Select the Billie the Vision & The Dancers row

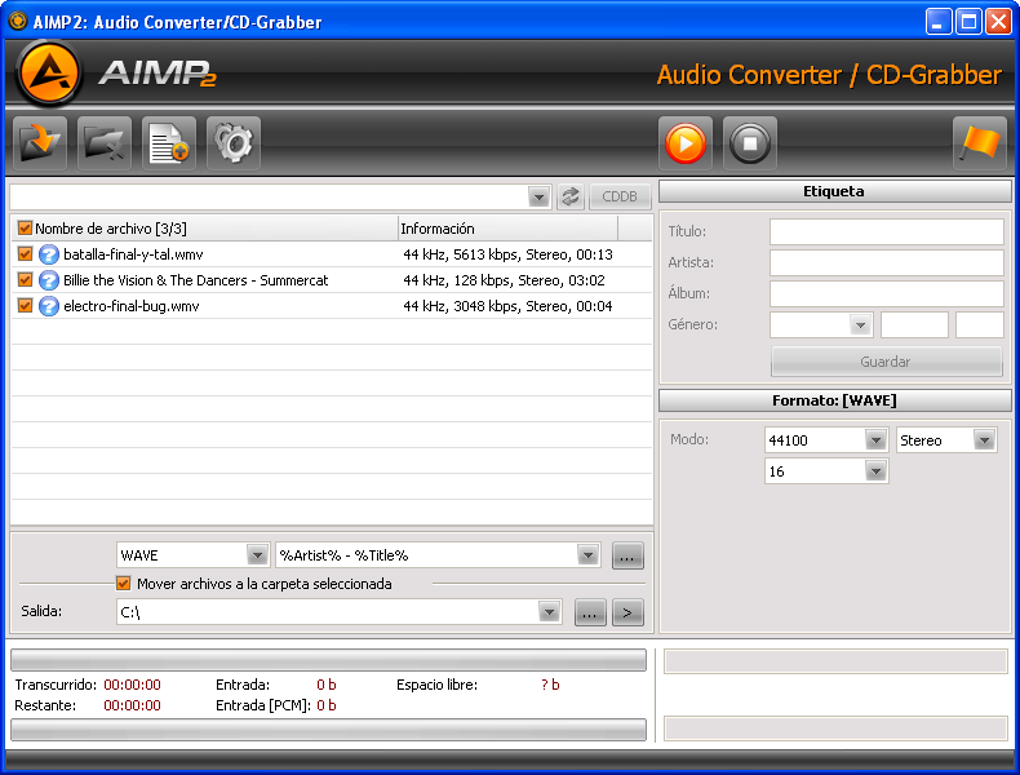pyautogui.click(x=332, y=280)
